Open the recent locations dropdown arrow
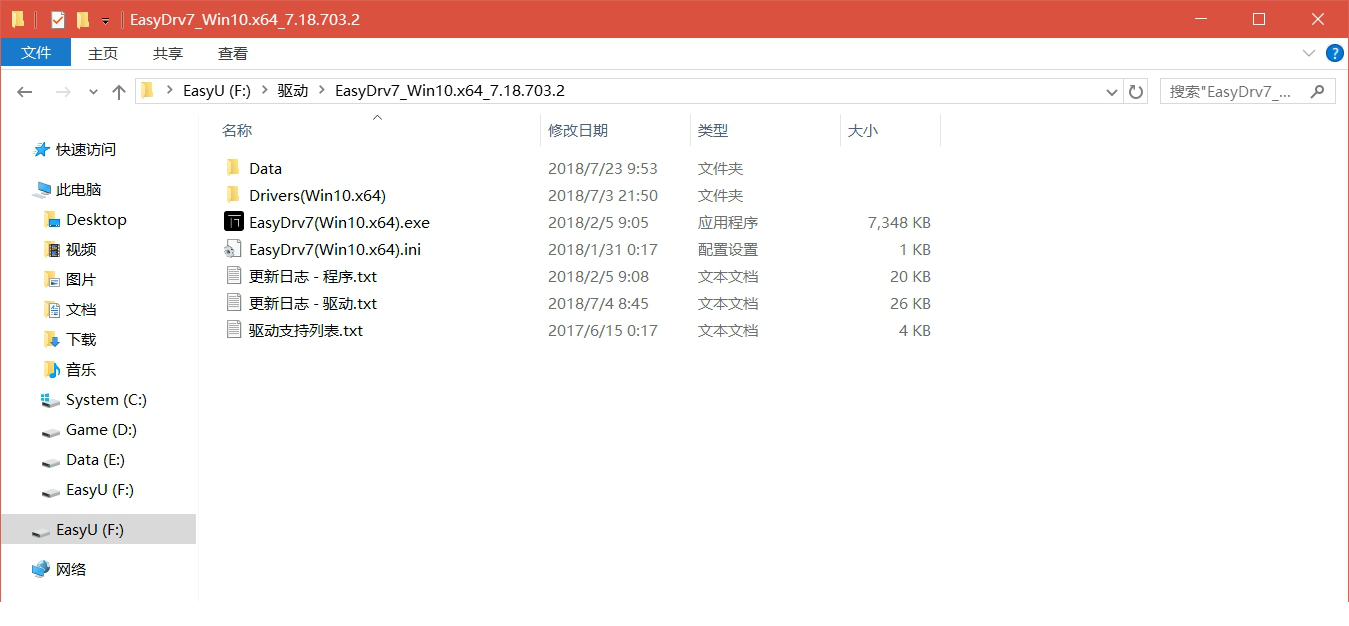 (x=93, y=91)
